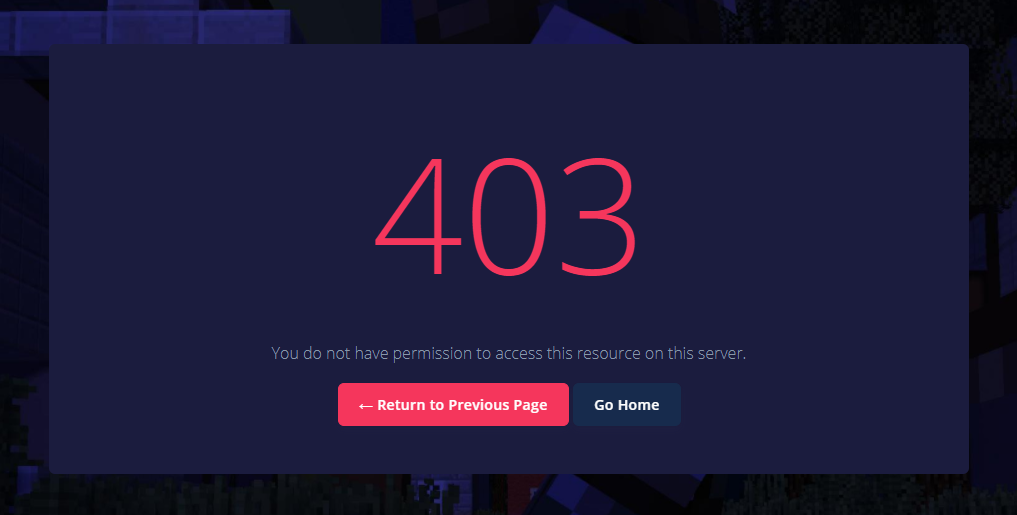Click the large 403 error code
Screen dimensions: 1017x515
click(506, 215)
